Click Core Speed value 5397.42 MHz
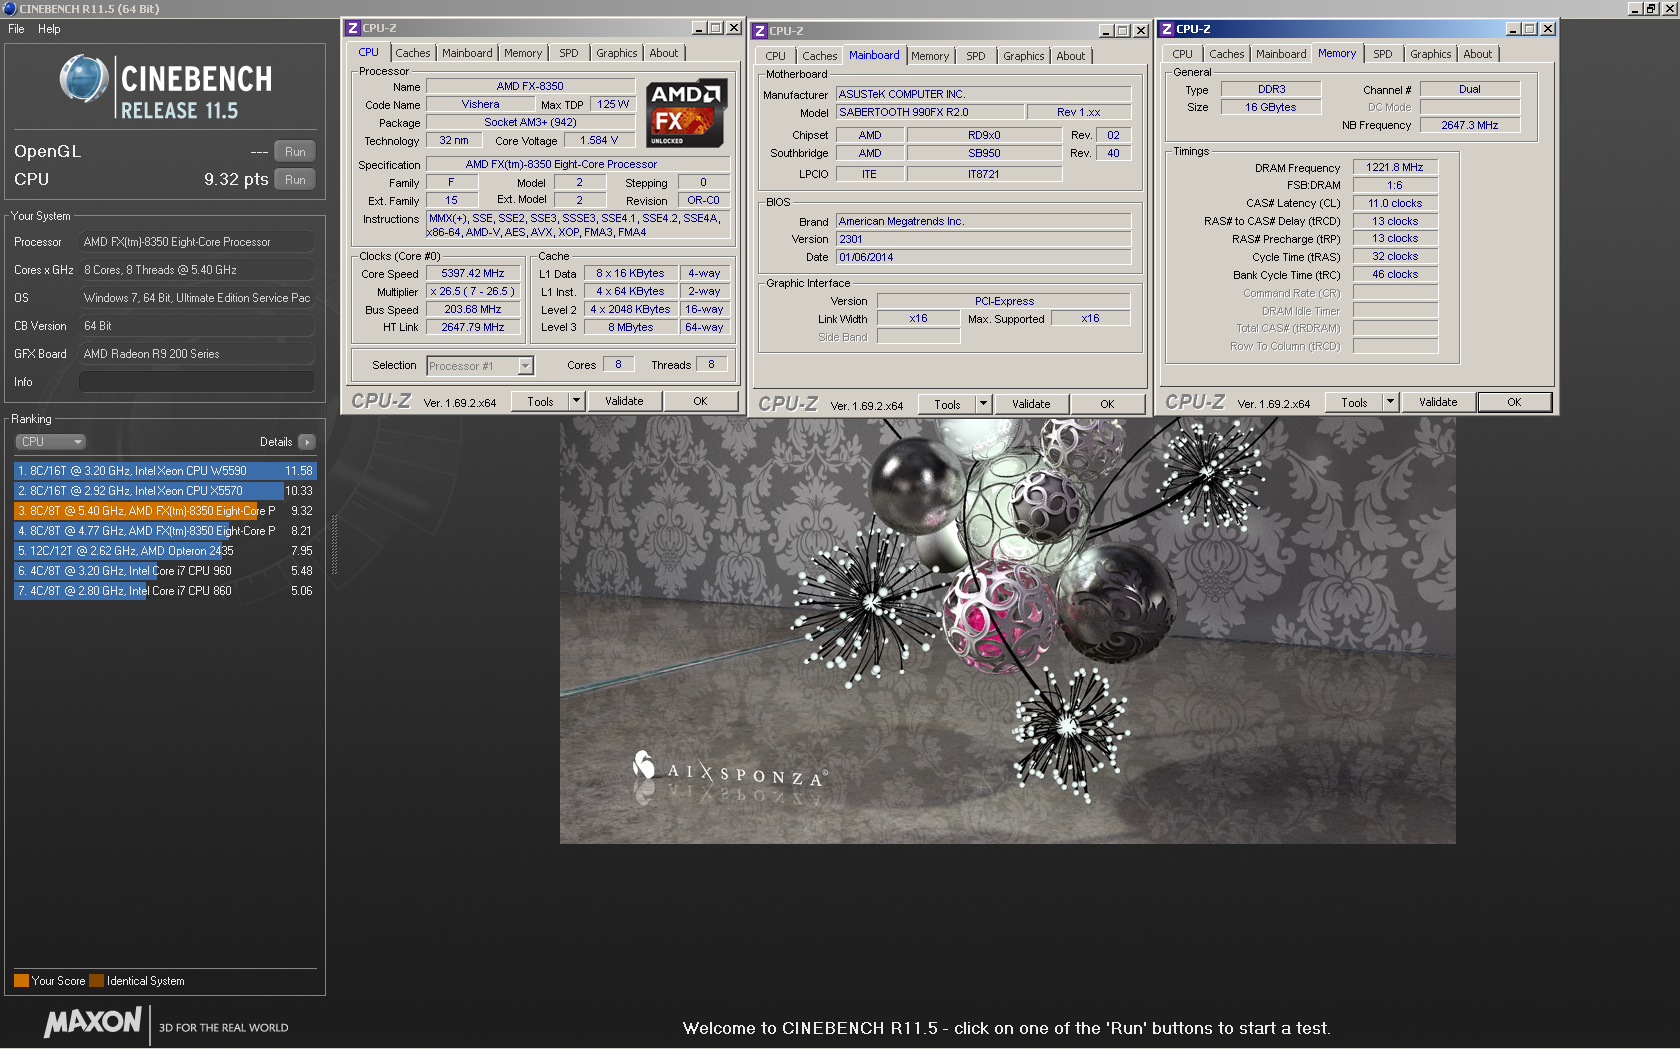This screenshot has width=1680, height=1050. click(x=473, y=274)
